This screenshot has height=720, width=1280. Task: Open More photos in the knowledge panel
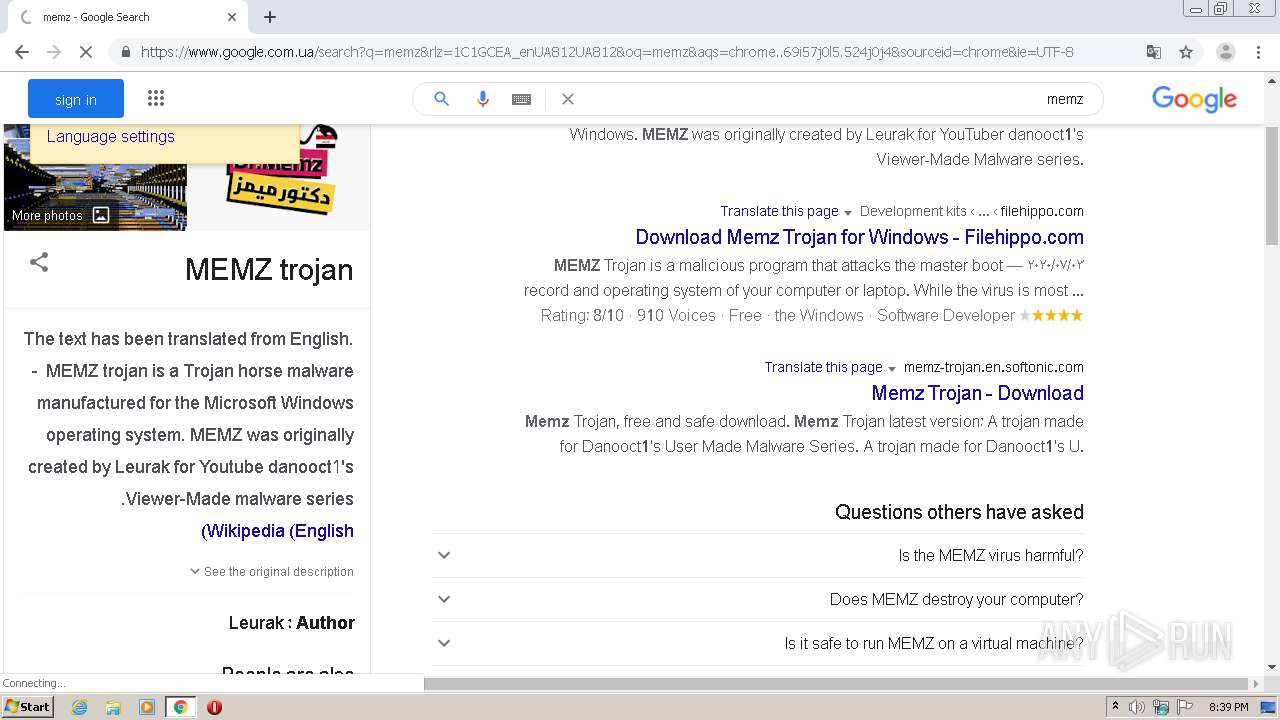coord(61,215)
